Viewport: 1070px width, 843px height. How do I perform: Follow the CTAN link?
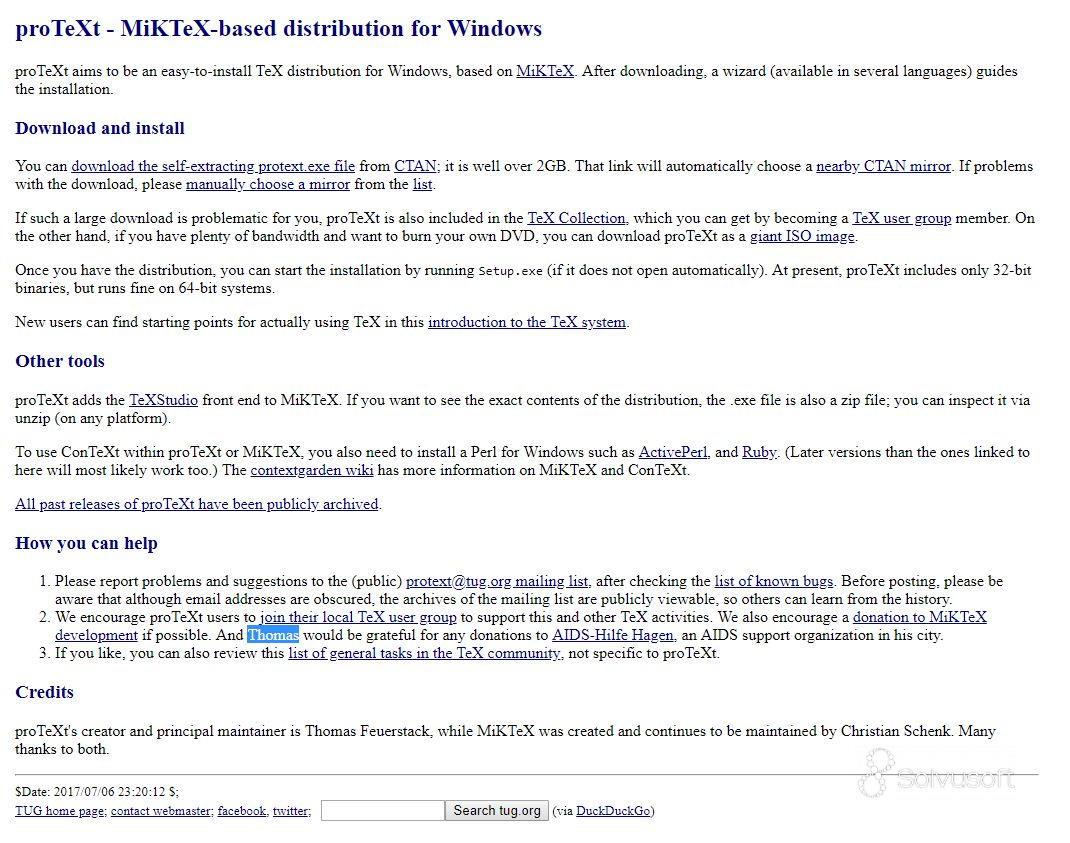click(415, 166)
